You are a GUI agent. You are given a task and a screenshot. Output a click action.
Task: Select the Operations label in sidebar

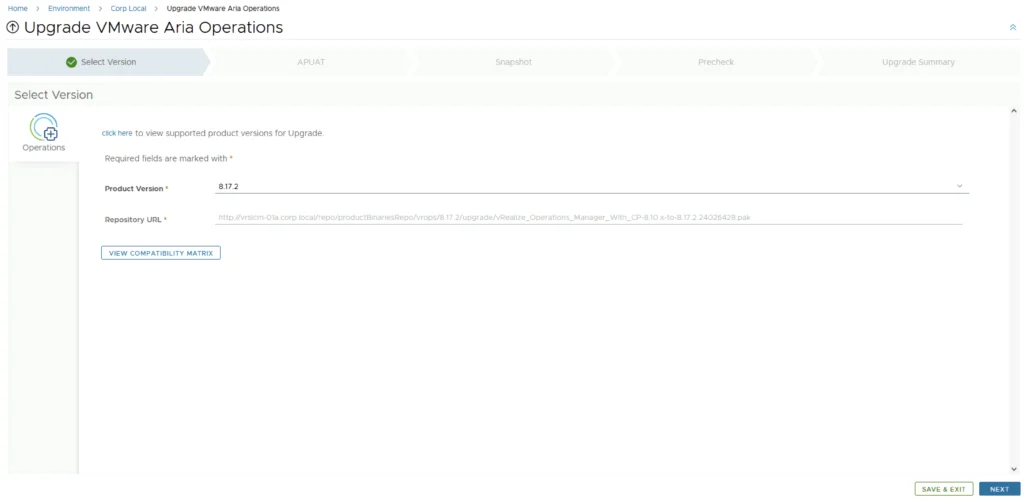(x=44, y=148)
